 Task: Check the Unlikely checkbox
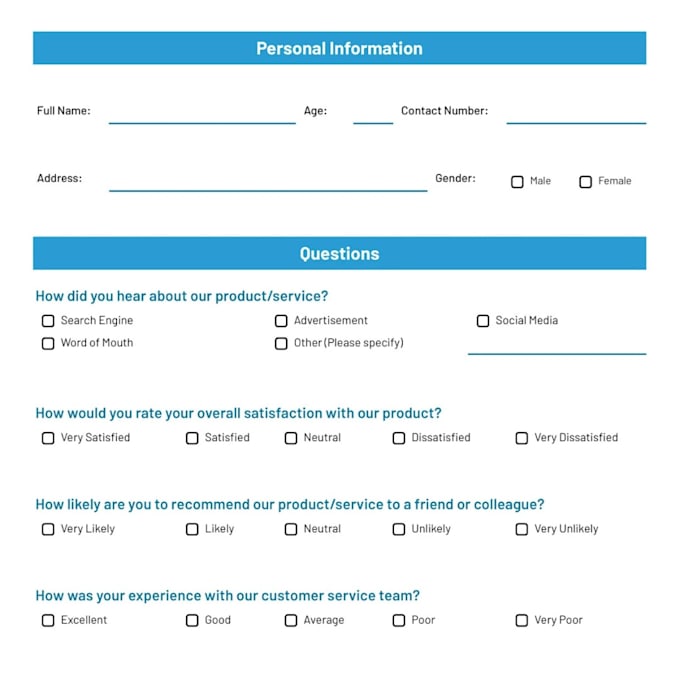pos(399,529)
